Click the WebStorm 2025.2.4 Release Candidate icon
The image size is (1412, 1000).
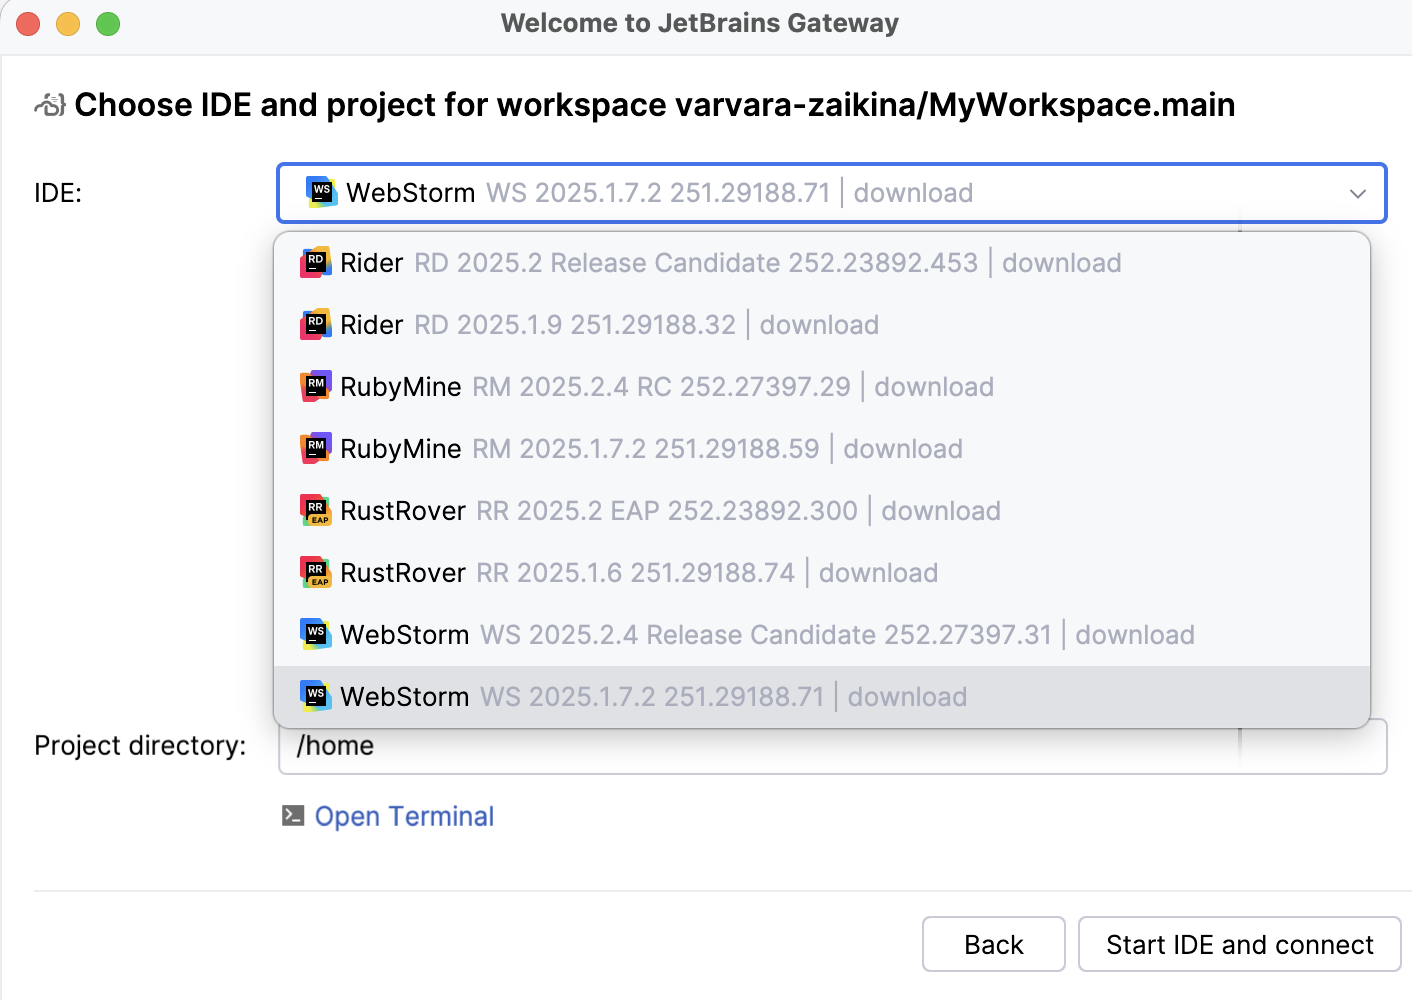(x=316, y=634)
